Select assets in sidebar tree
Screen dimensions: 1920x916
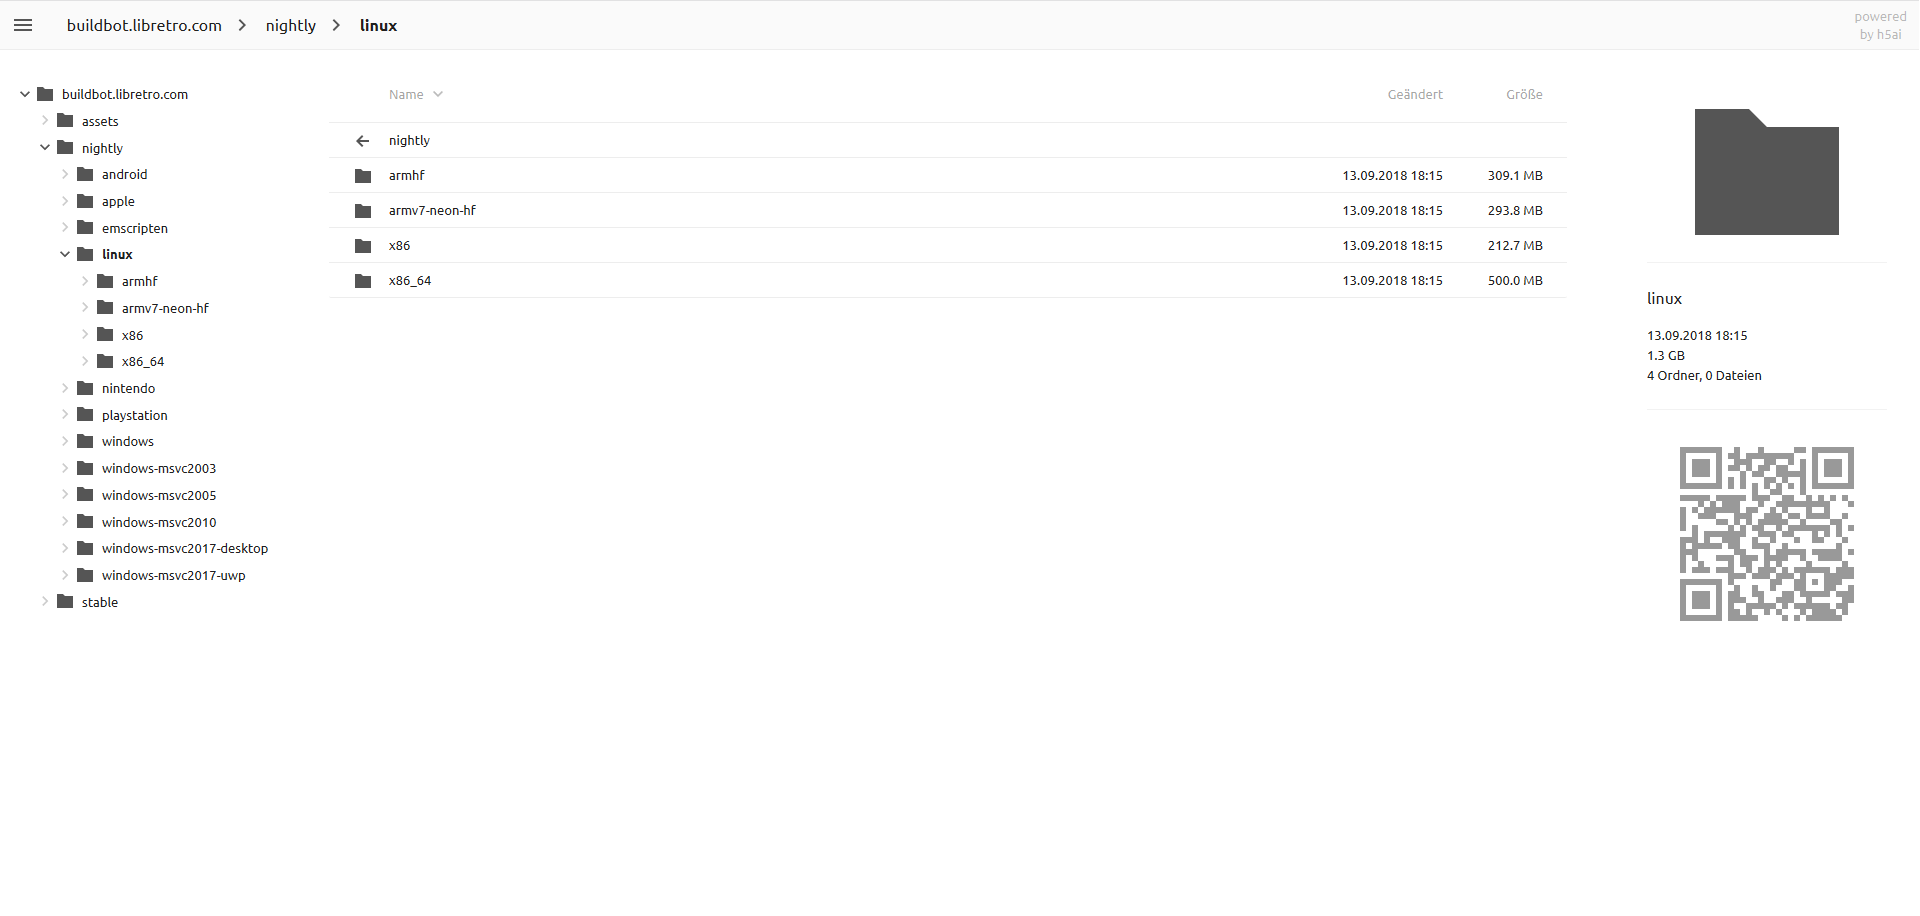coord(100,121)
